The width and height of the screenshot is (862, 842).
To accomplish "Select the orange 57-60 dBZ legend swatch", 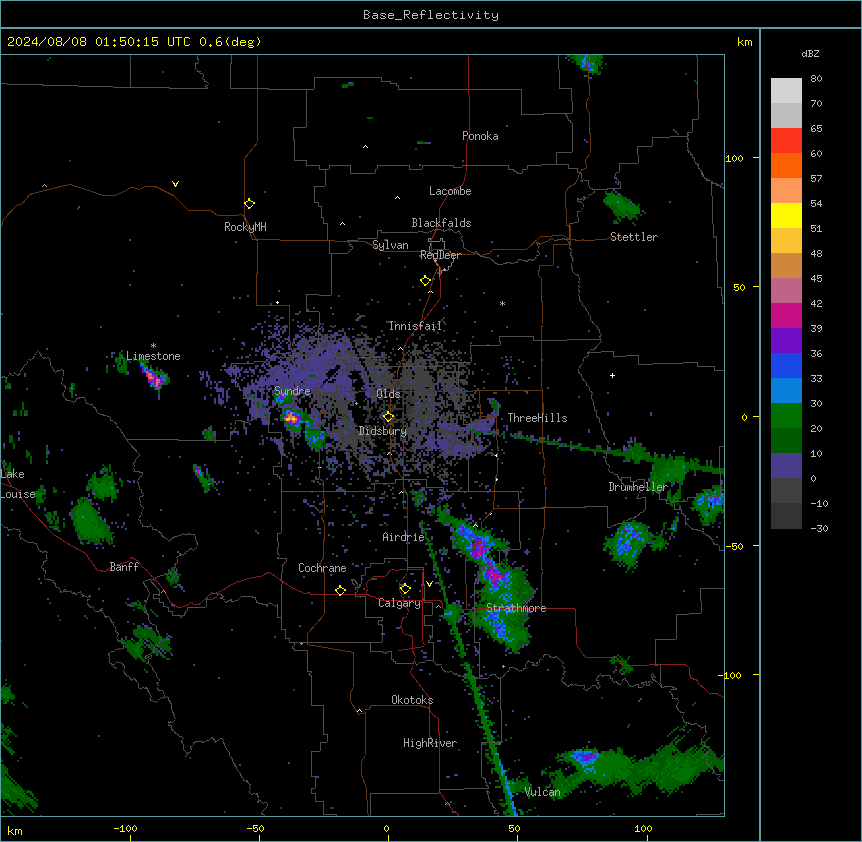I will pos(786,165).
